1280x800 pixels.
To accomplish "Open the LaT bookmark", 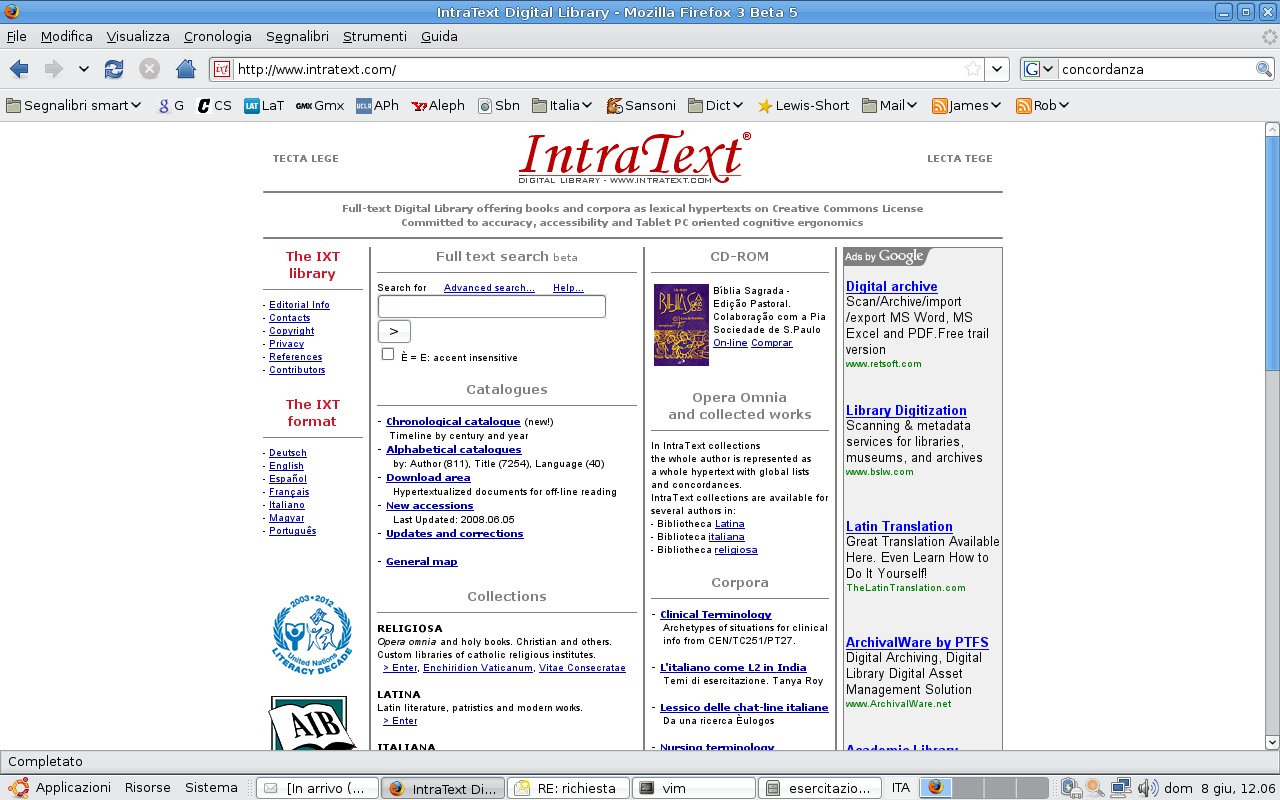I will pos(264,105).
